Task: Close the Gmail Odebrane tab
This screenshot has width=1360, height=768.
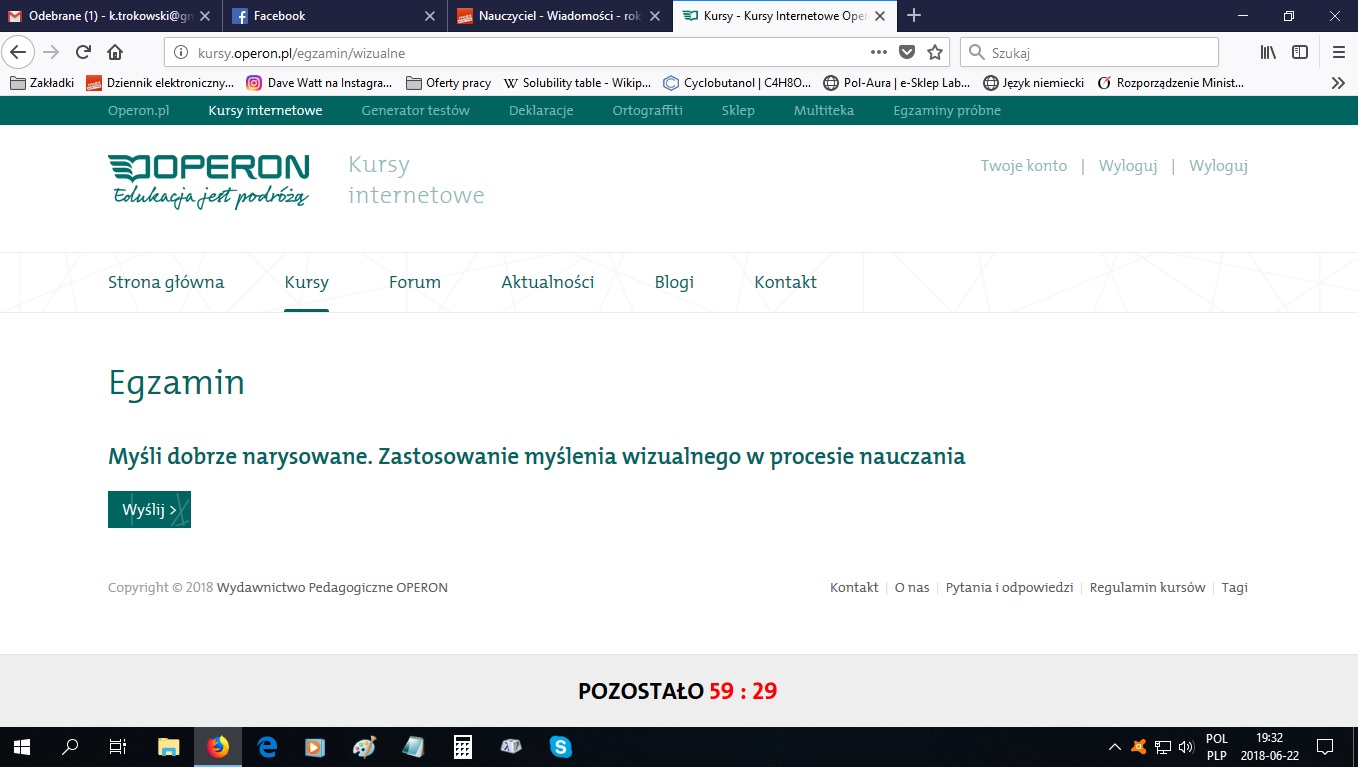Action: (204, 16)
